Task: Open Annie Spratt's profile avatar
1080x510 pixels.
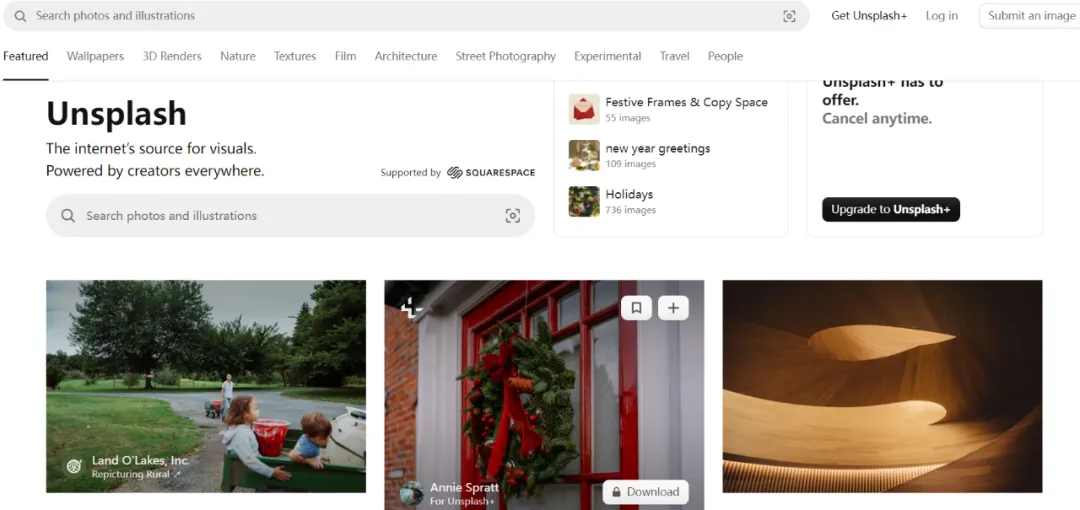Action: pos(412,493)
